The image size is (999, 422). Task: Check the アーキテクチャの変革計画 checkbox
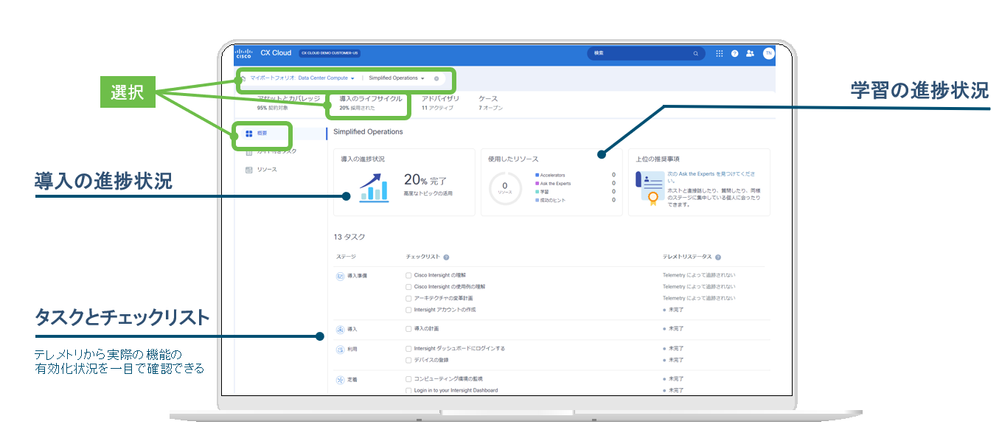pyautogui.click(x=408, y=298)
